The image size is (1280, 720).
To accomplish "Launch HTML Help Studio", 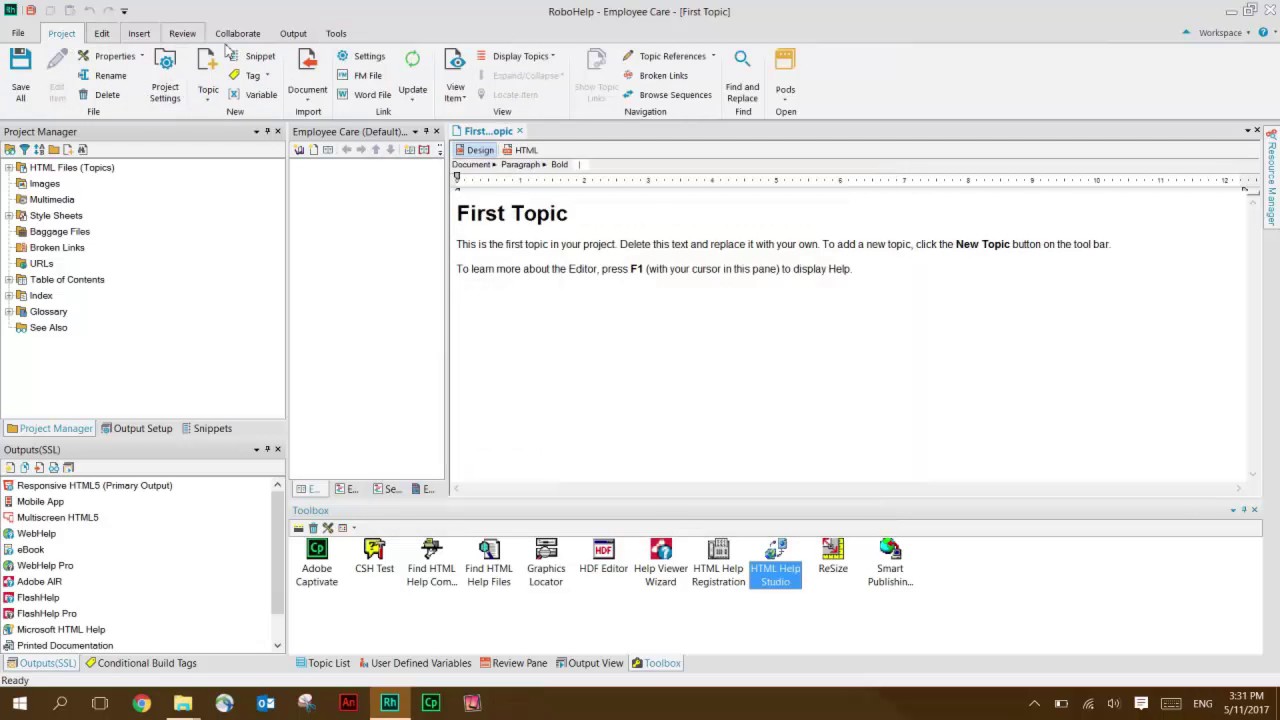I will point(775,562).
